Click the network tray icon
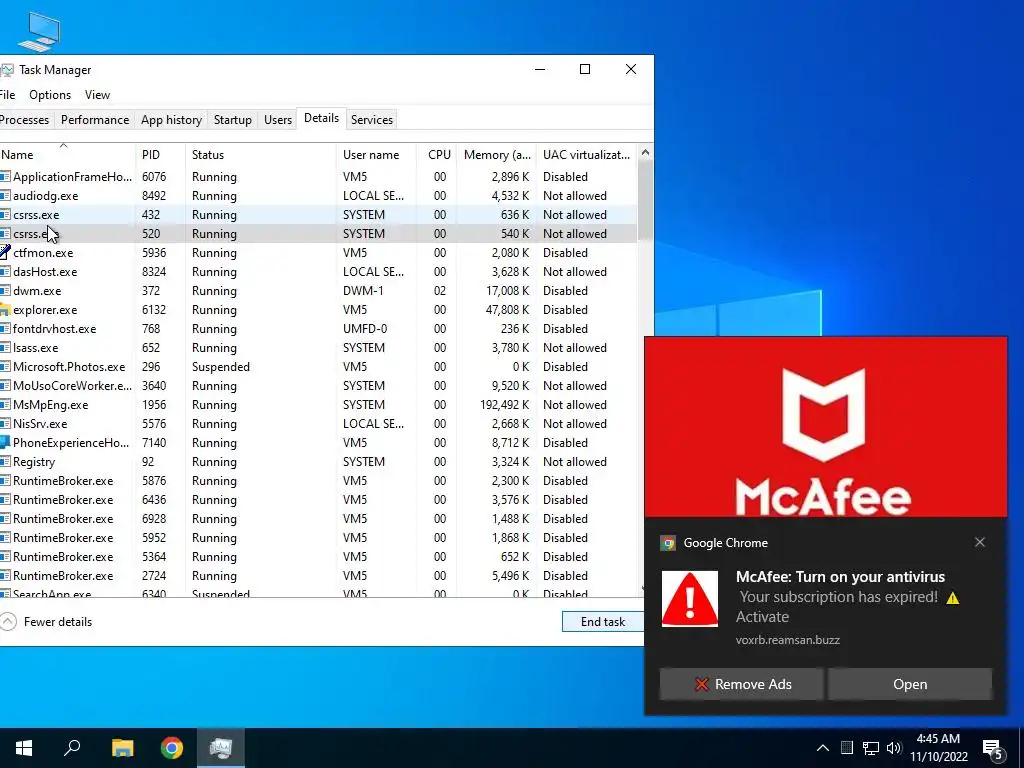Screen dimensions: 1024x768 coord(871,748)
